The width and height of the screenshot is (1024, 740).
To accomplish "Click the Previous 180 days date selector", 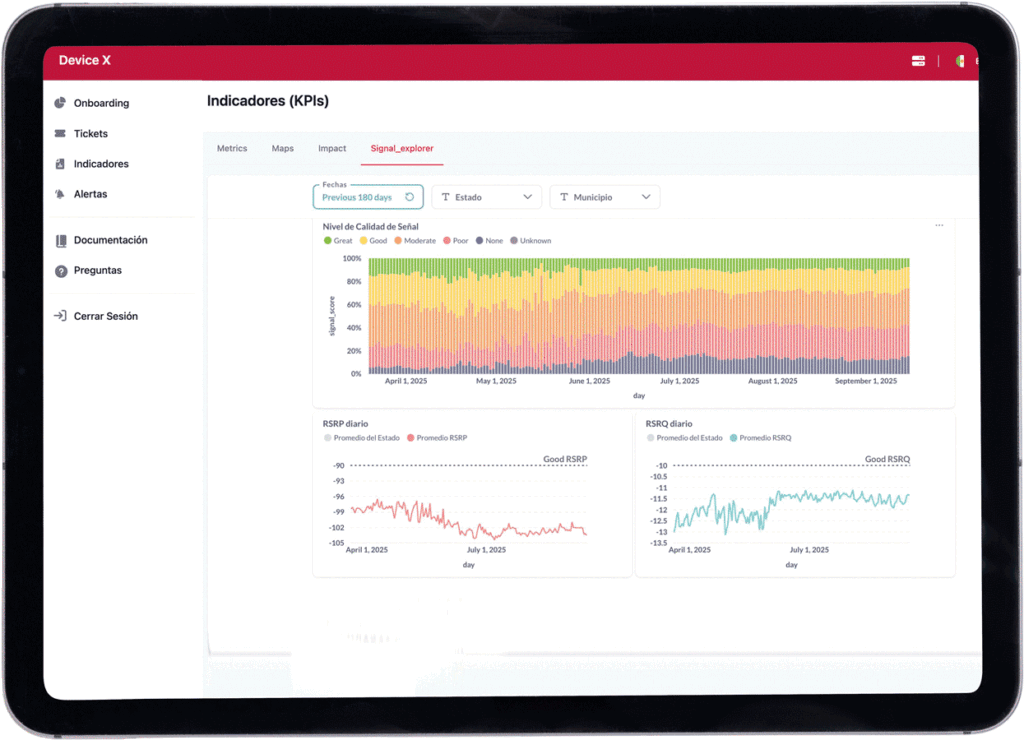I will 357,198.
